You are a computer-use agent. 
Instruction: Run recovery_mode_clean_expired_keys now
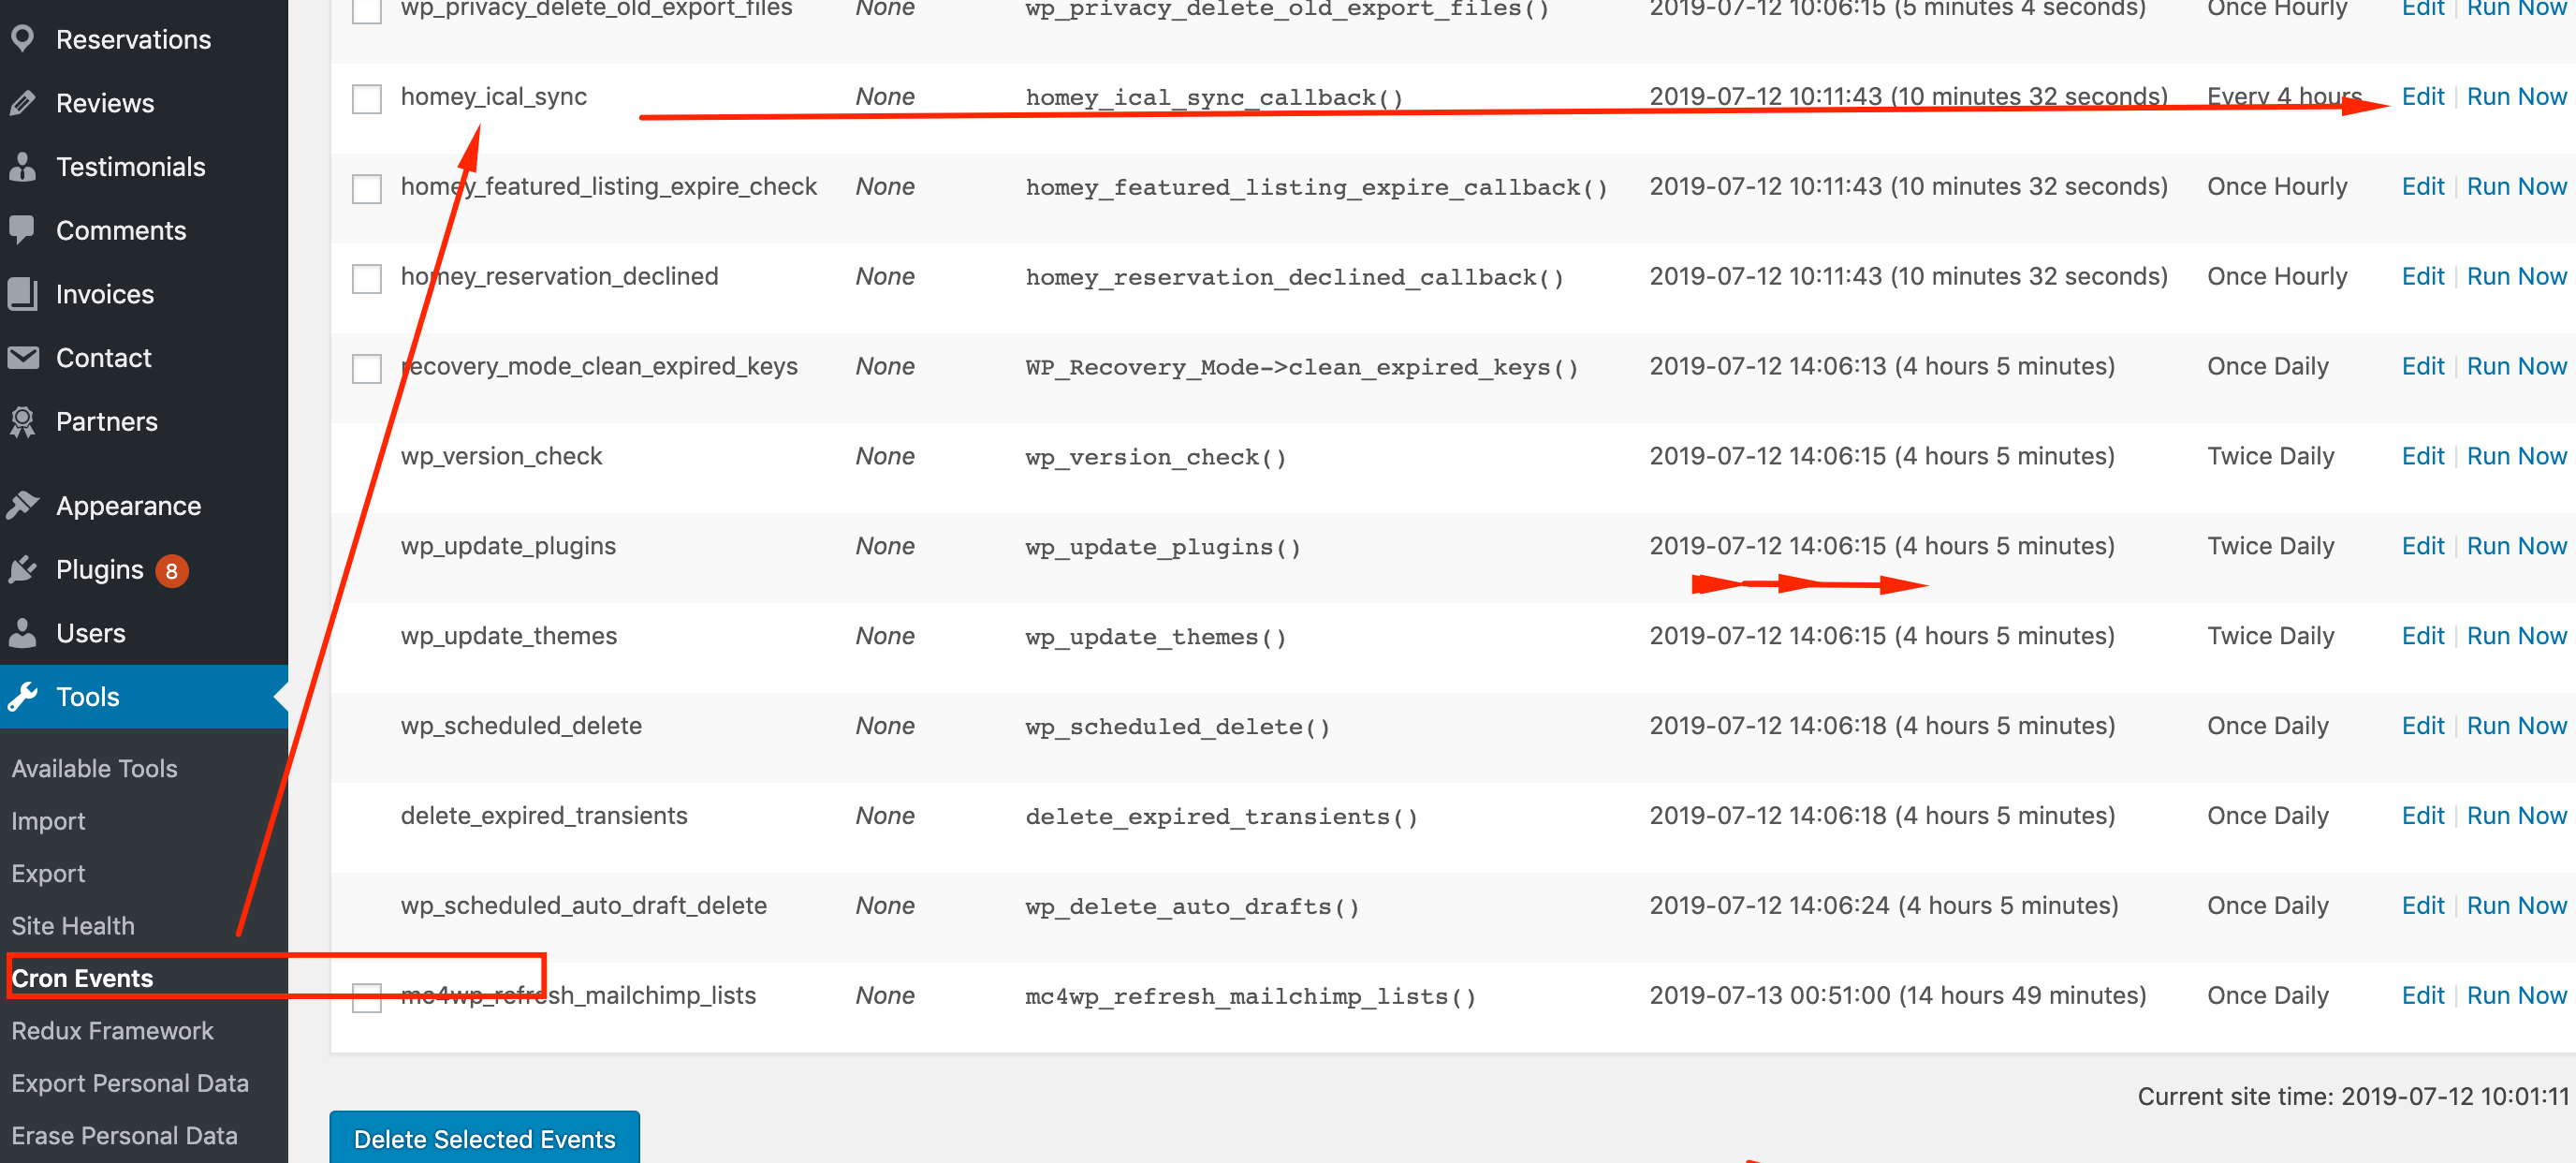point(2516,366)
